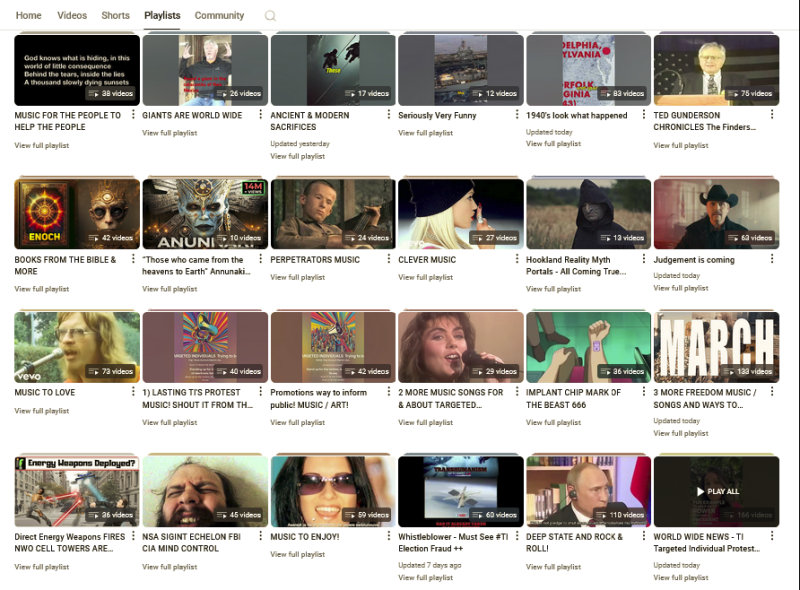
Task: Play all videos in WORLD WIDE NEWS playlist
Action: tap(716, 491)
